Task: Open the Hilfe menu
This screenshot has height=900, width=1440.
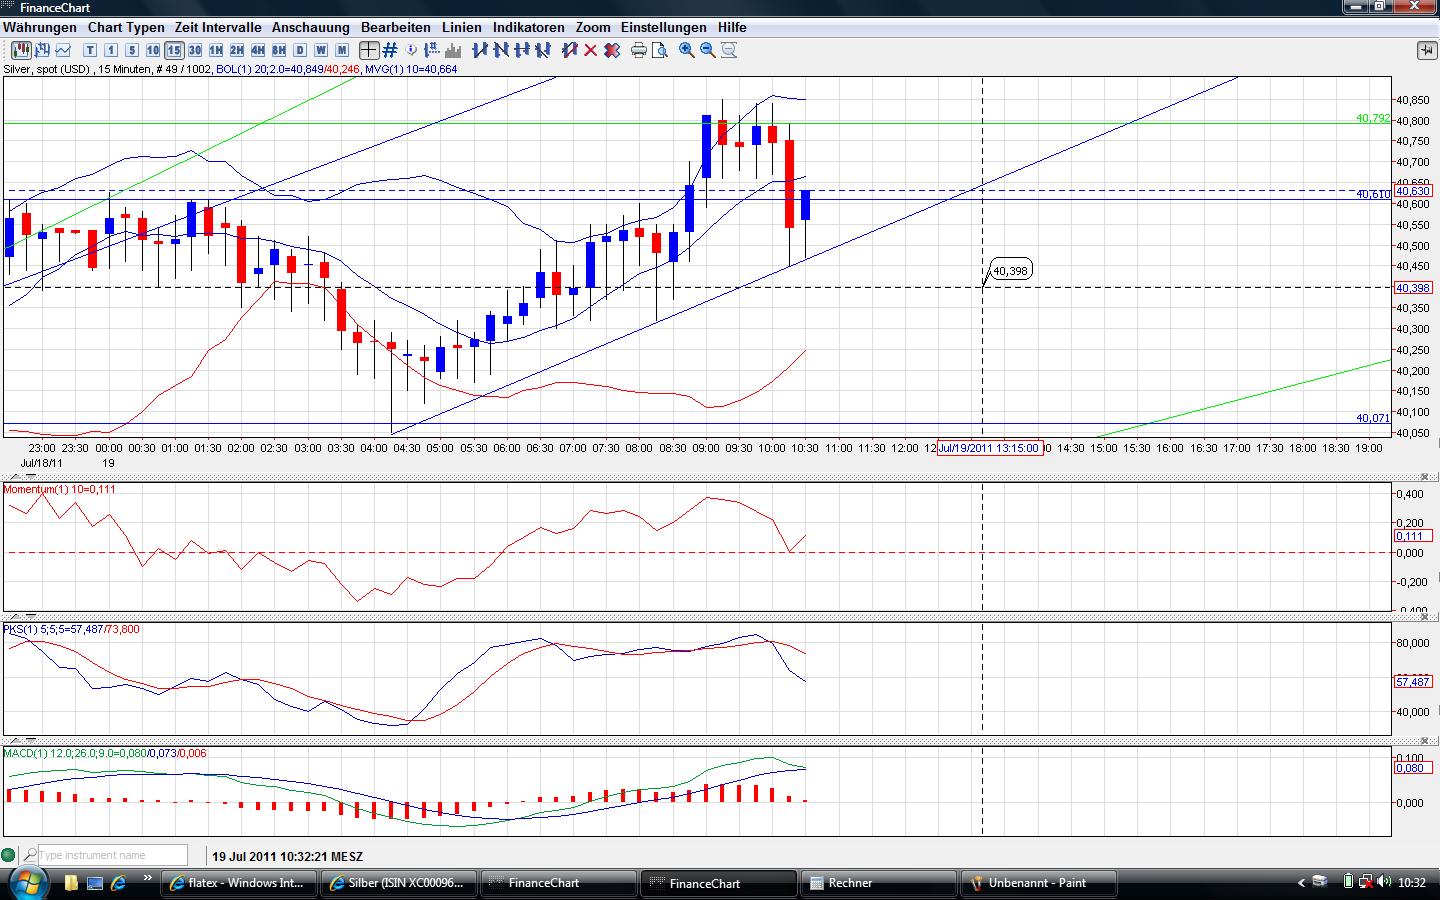Action: coord(732,27)
